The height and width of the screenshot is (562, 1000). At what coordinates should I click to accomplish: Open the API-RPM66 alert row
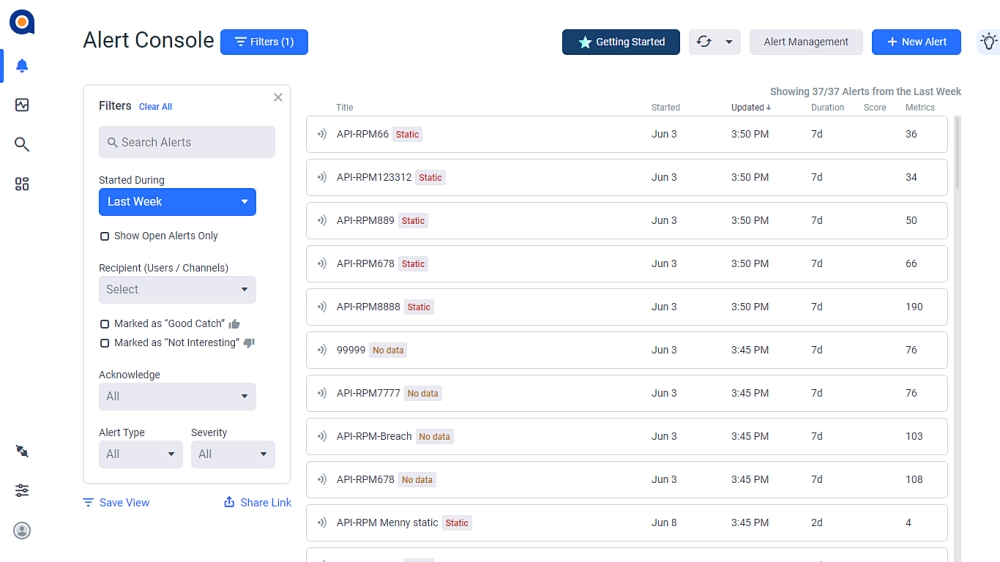coord(627,134)
